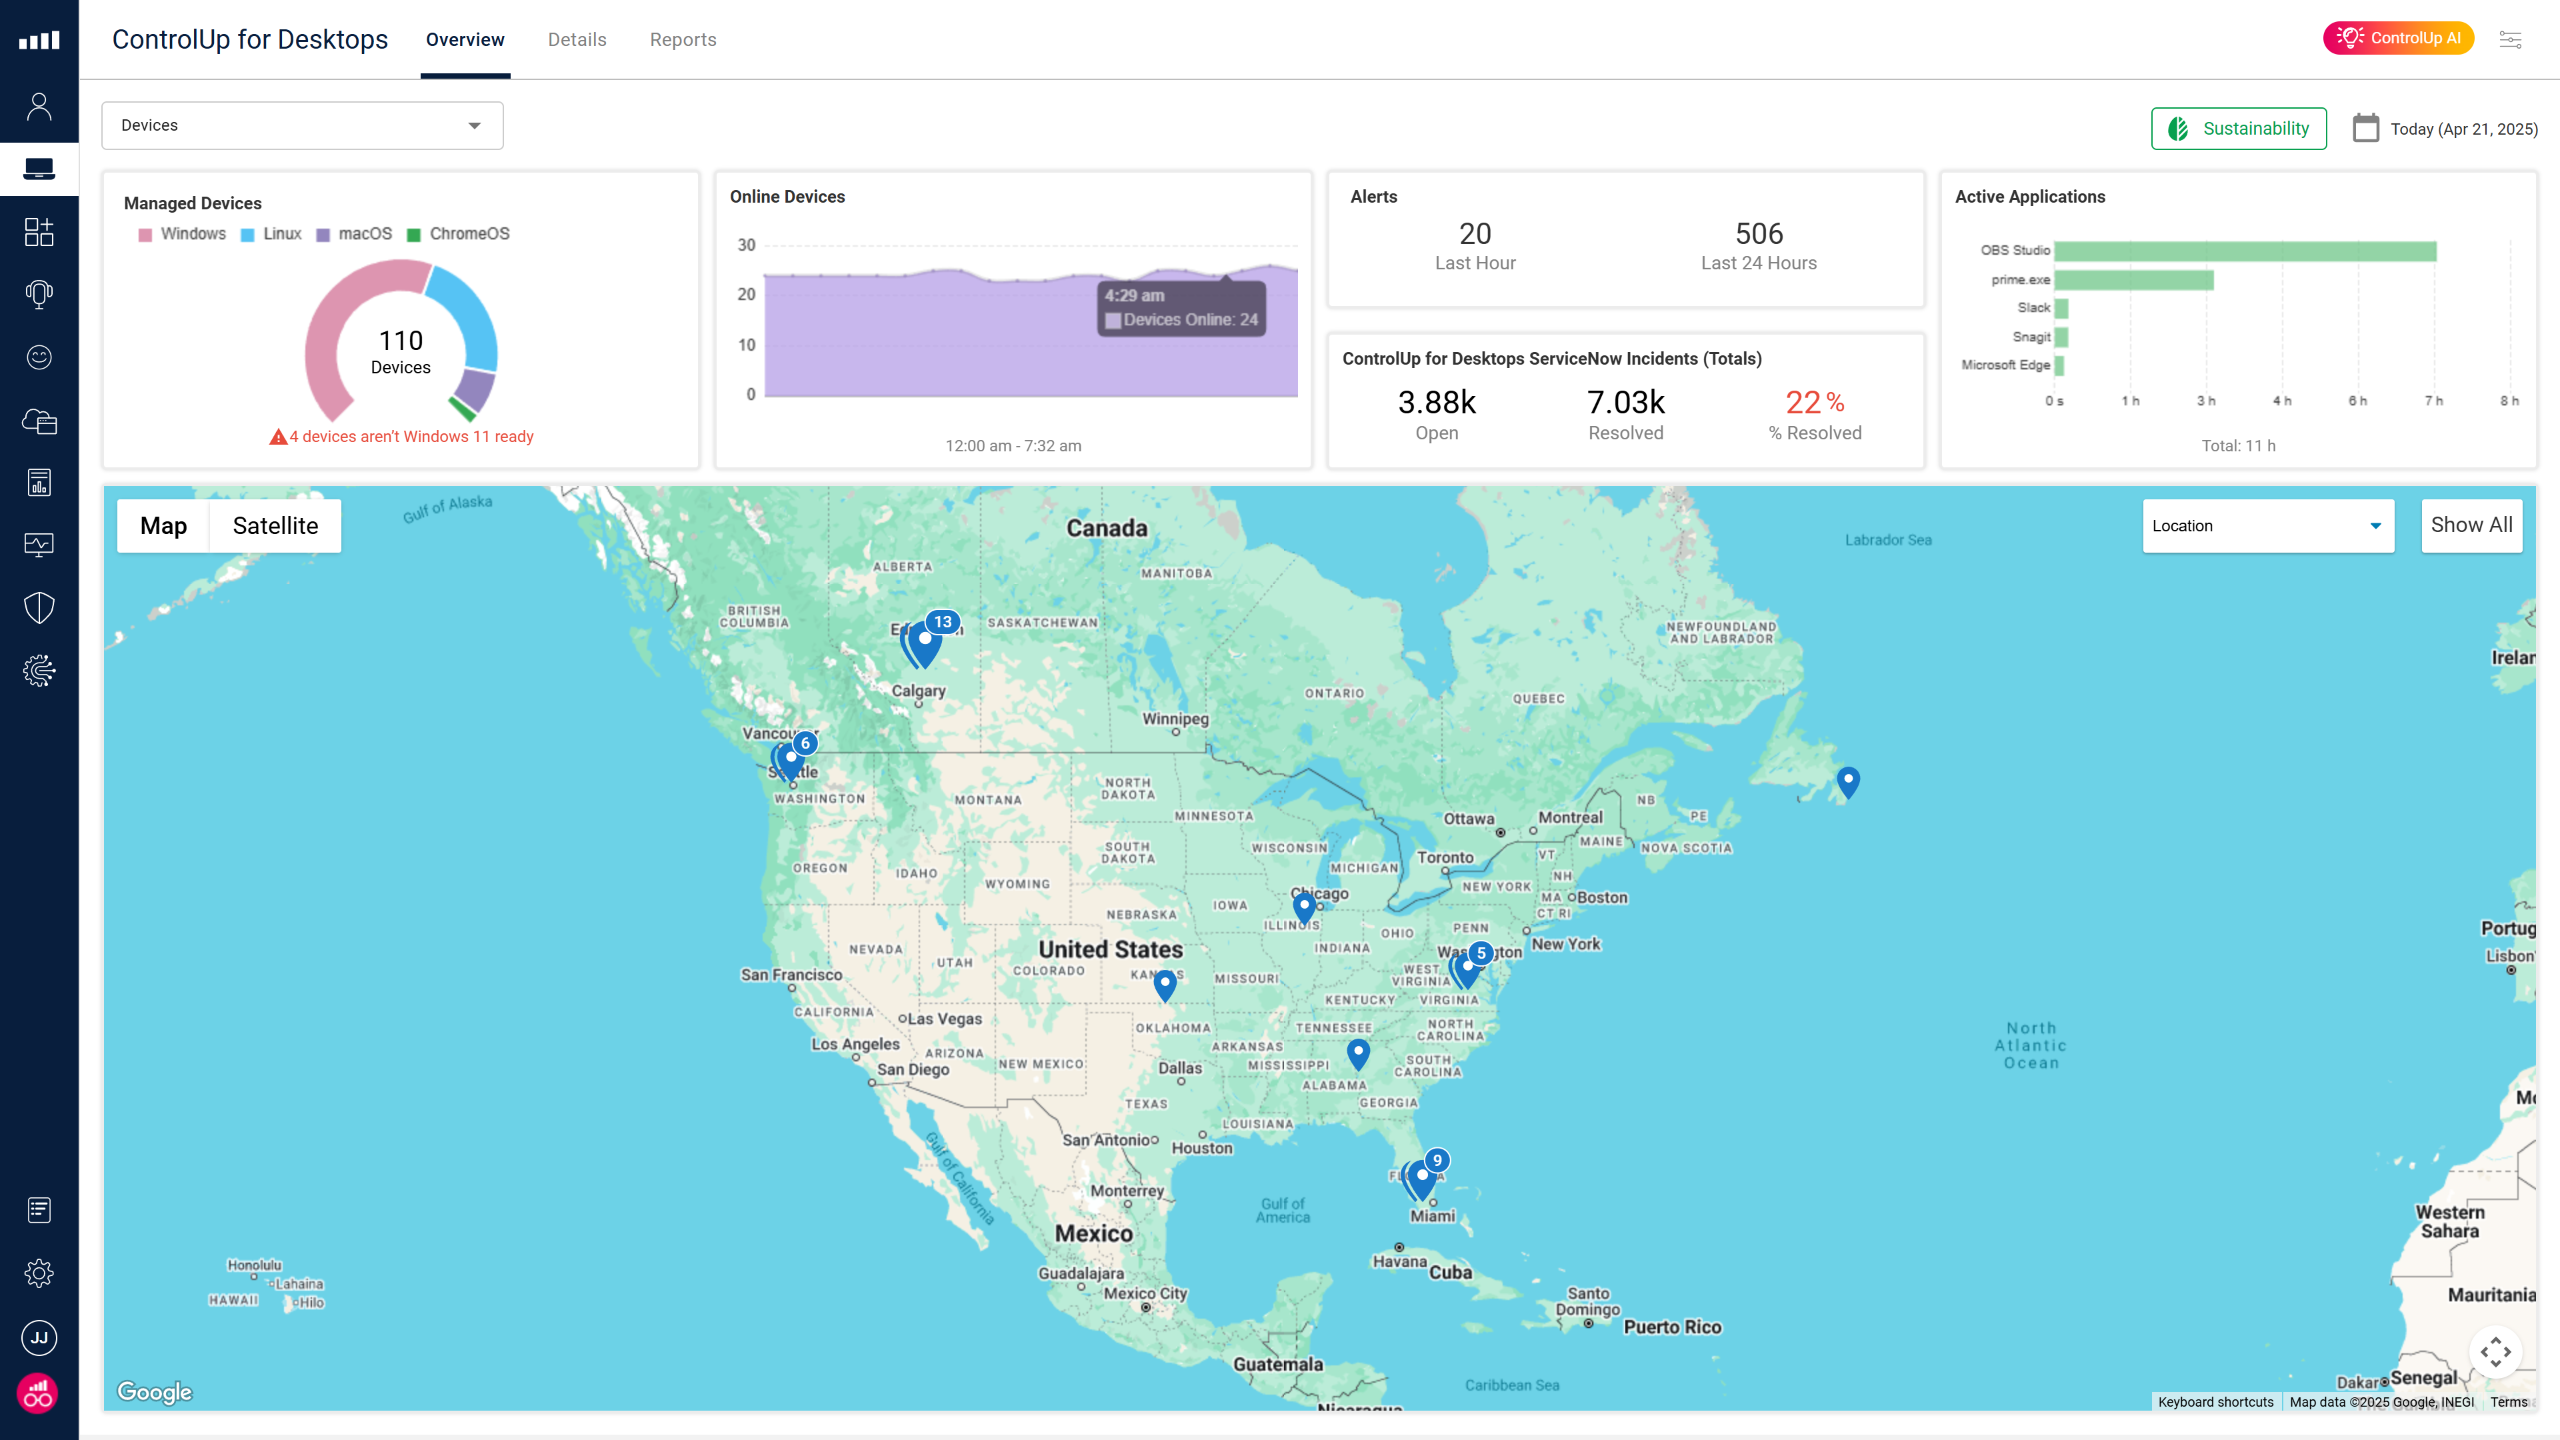Switch map to Satellite view
The height and width of the screenshot is (1440, 2560).
pos(275,526)
